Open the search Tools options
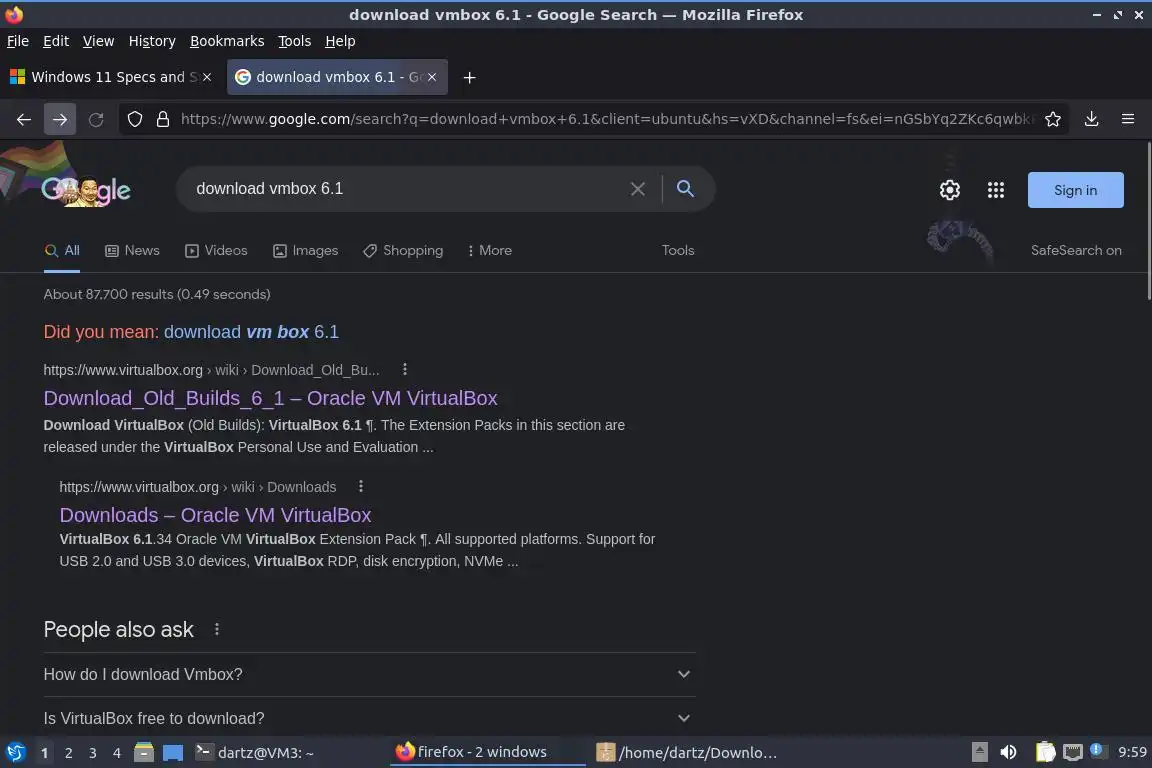1152x768 pixels. pos(677,251)
